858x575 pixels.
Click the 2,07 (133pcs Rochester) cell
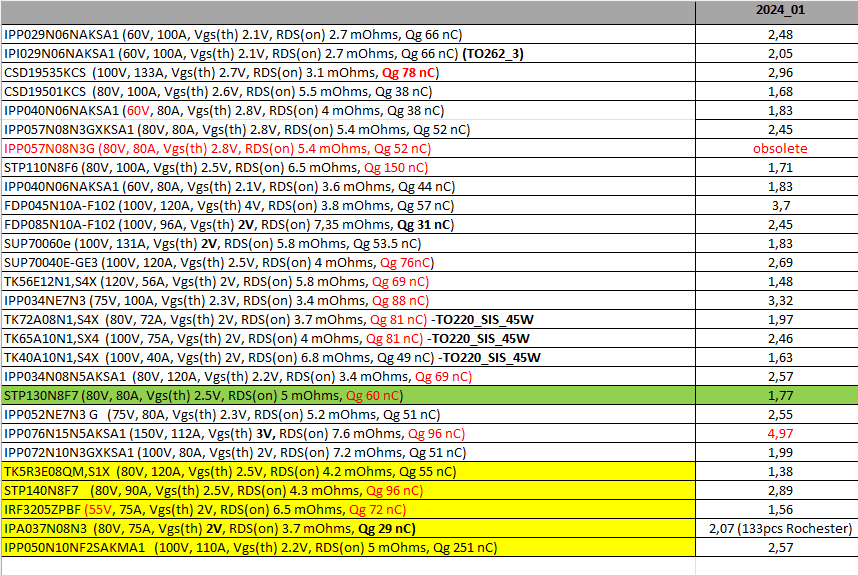tap(776, 529)
